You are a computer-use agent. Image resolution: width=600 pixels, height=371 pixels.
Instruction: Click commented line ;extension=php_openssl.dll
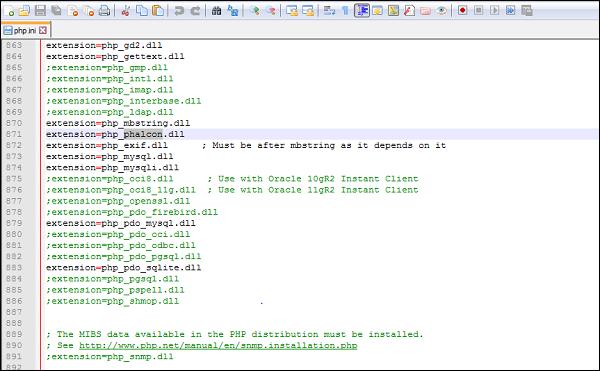[x=118, y=201]
